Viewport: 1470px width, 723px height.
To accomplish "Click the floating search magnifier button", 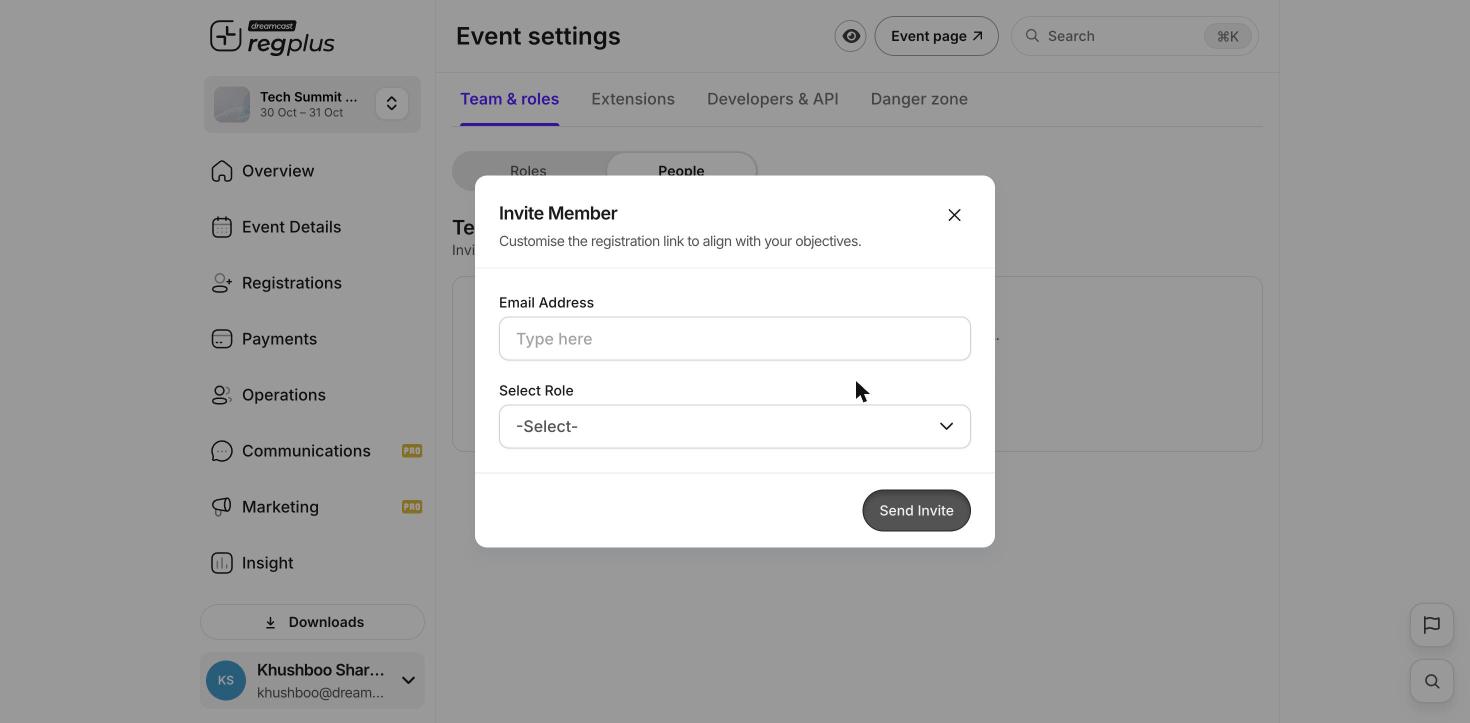I will [1432, 681].
